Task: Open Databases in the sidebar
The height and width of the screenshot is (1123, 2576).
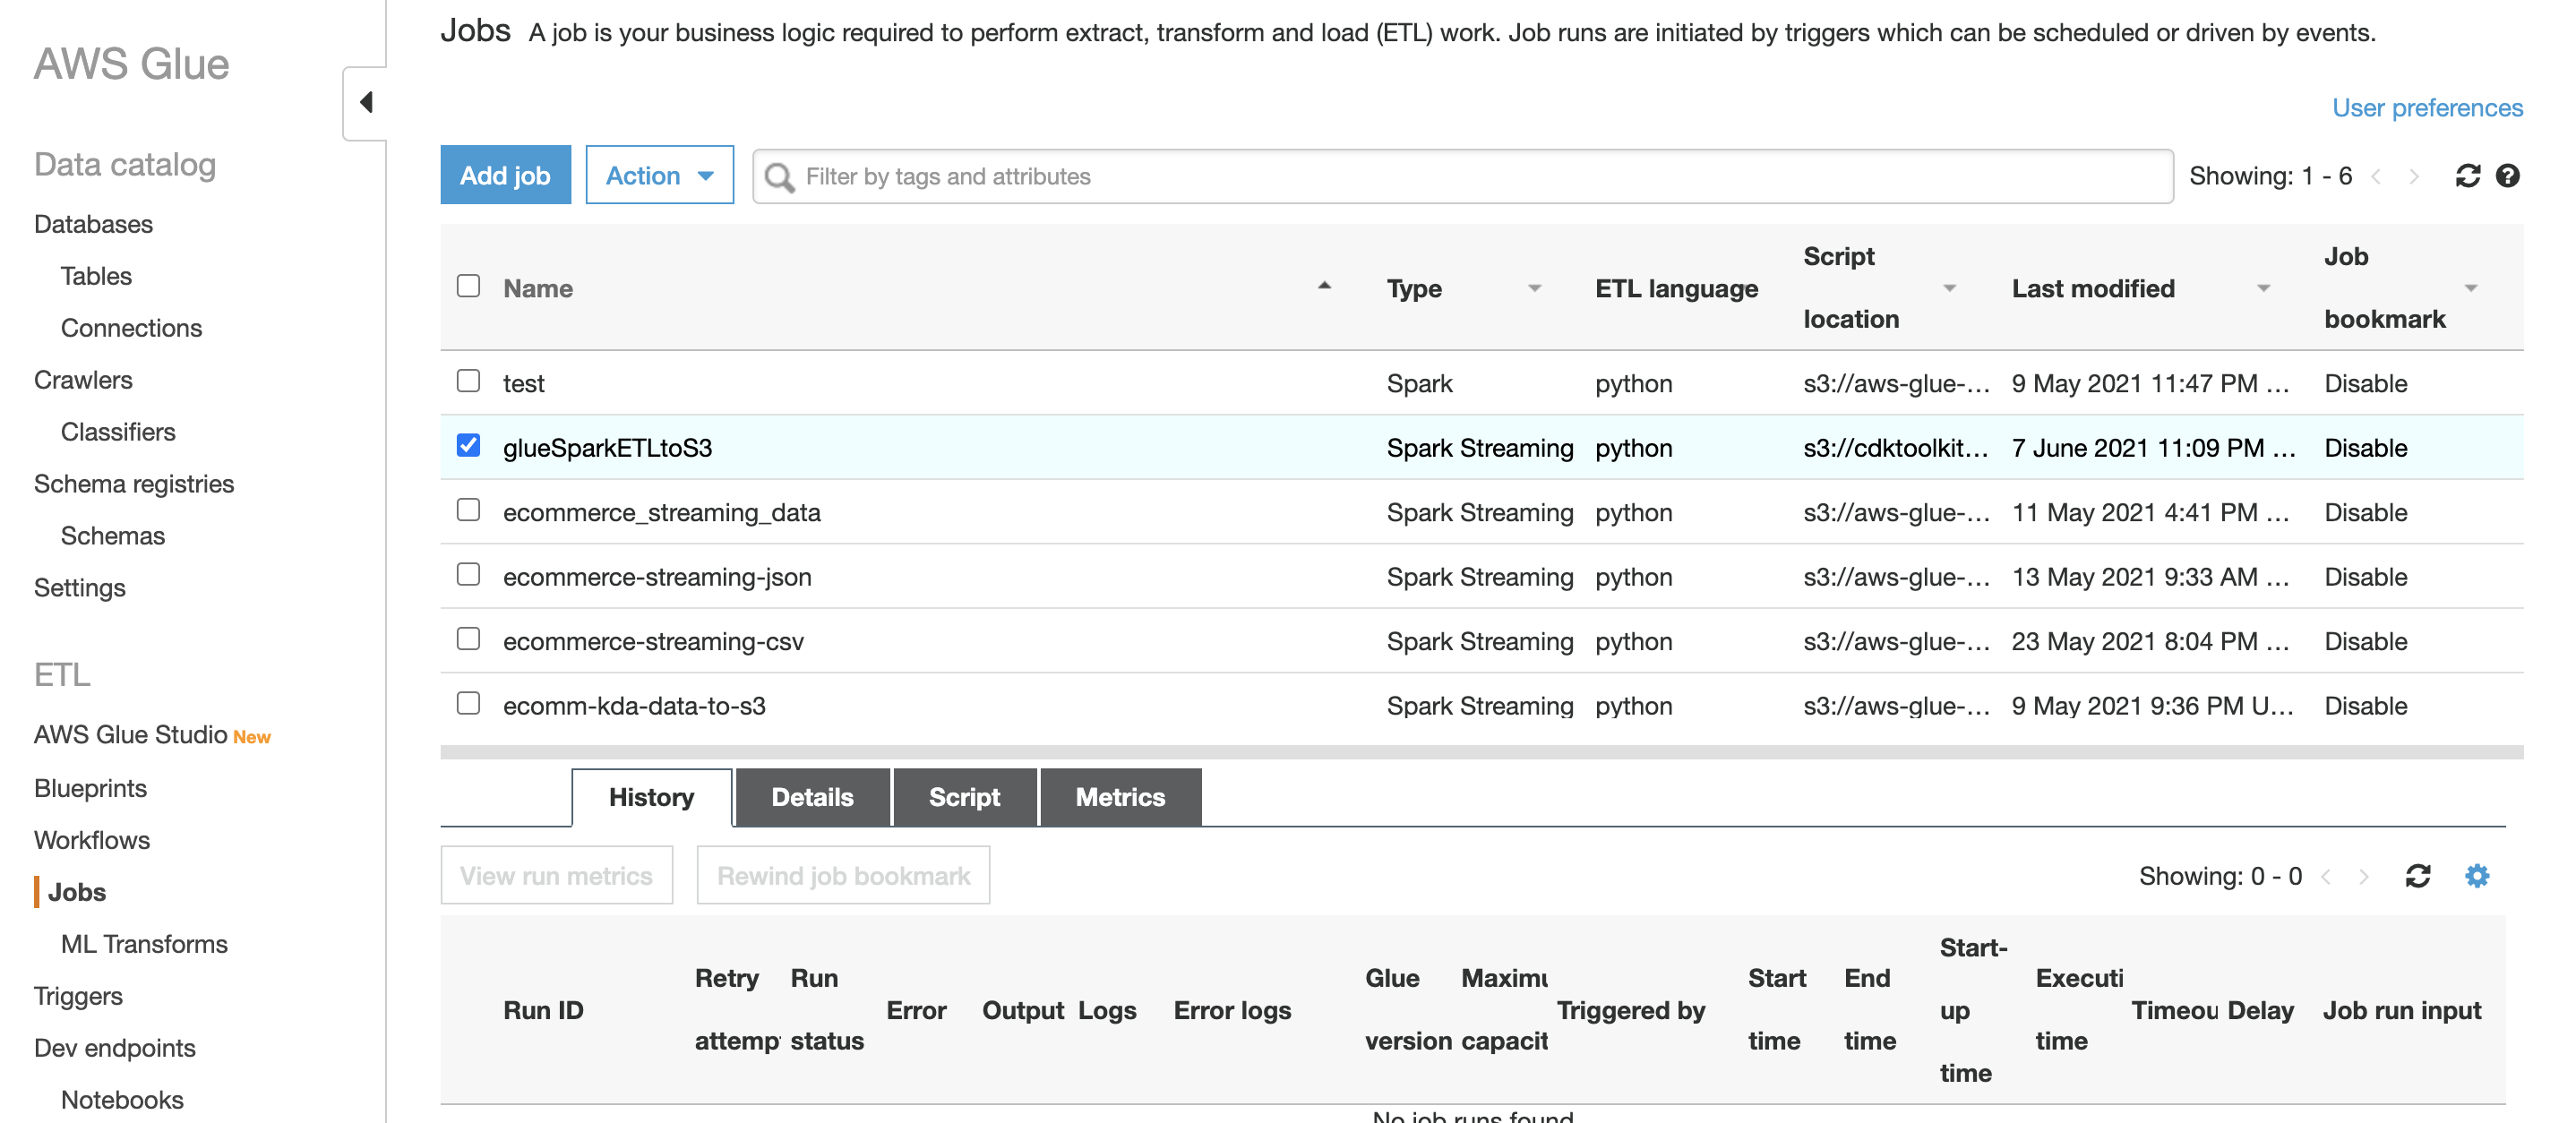Action: (x=93, y=224)
